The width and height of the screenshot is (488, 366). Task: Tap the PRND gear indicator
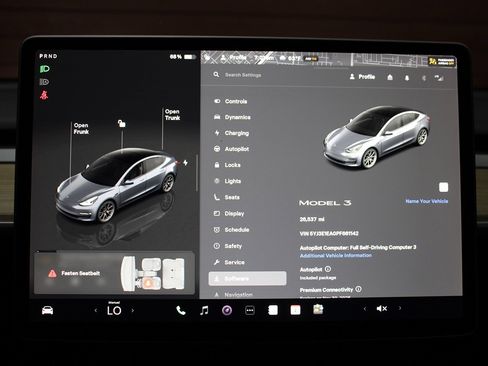(x=48, y=56)
